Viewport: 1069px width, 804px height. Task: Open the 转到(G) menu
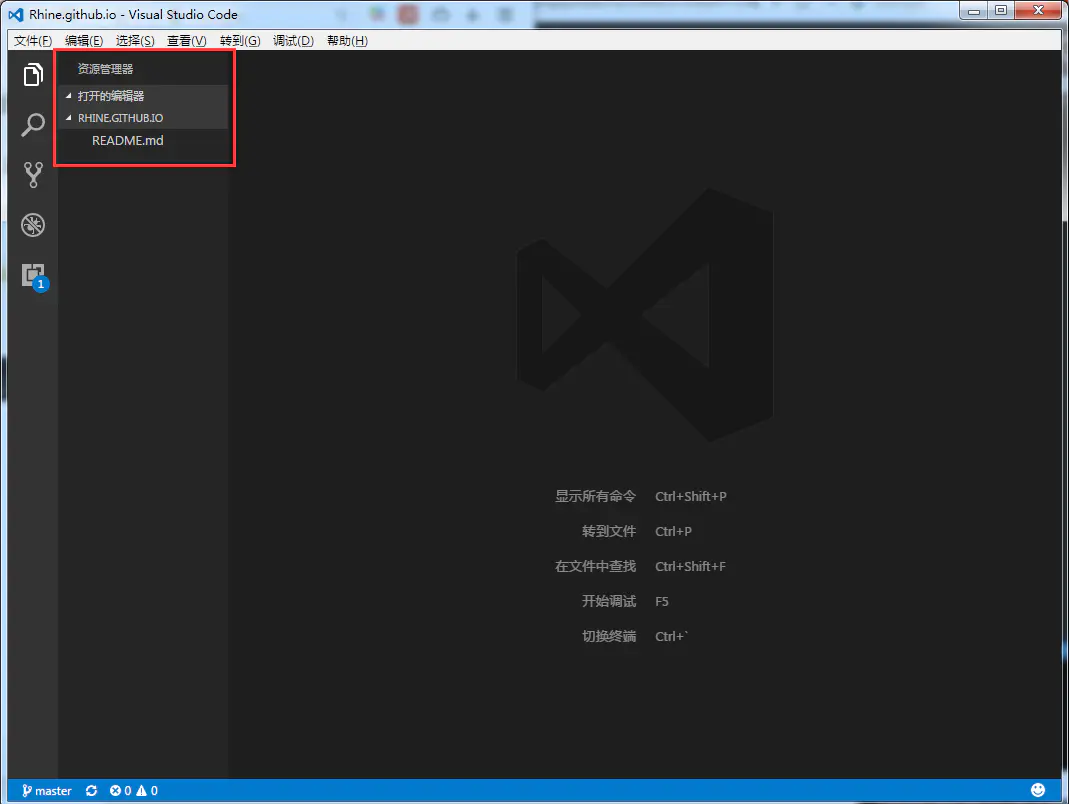click(x=240, y=41)
